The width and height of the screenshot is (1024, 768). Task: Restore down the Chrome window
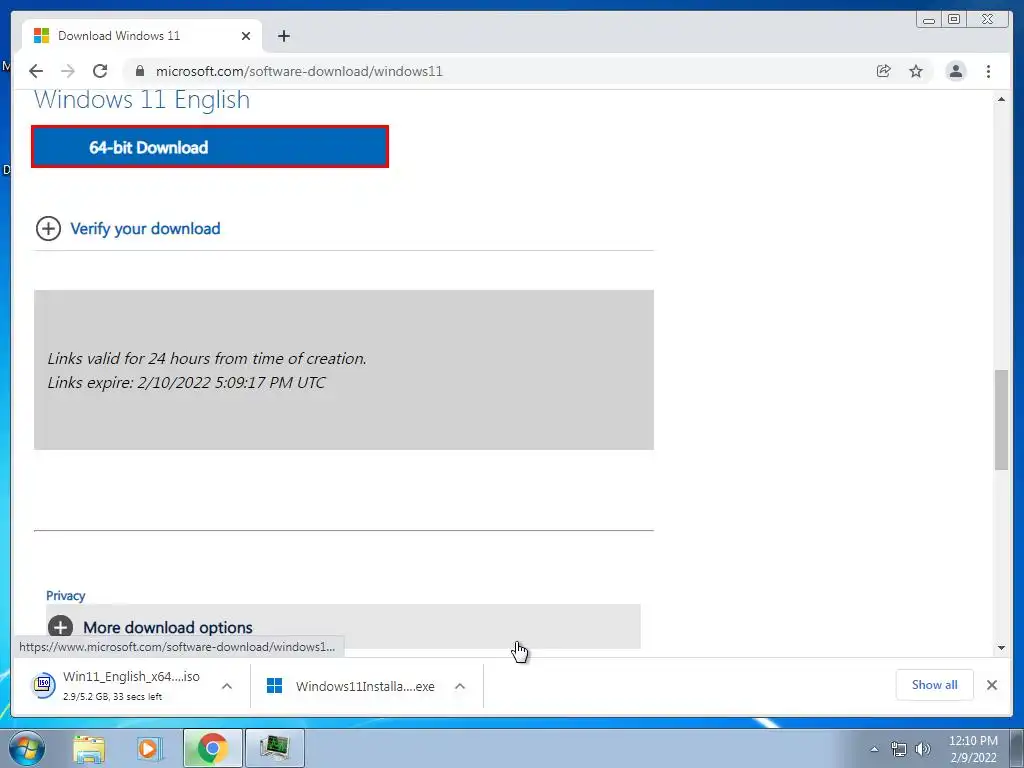pos(954,20)
